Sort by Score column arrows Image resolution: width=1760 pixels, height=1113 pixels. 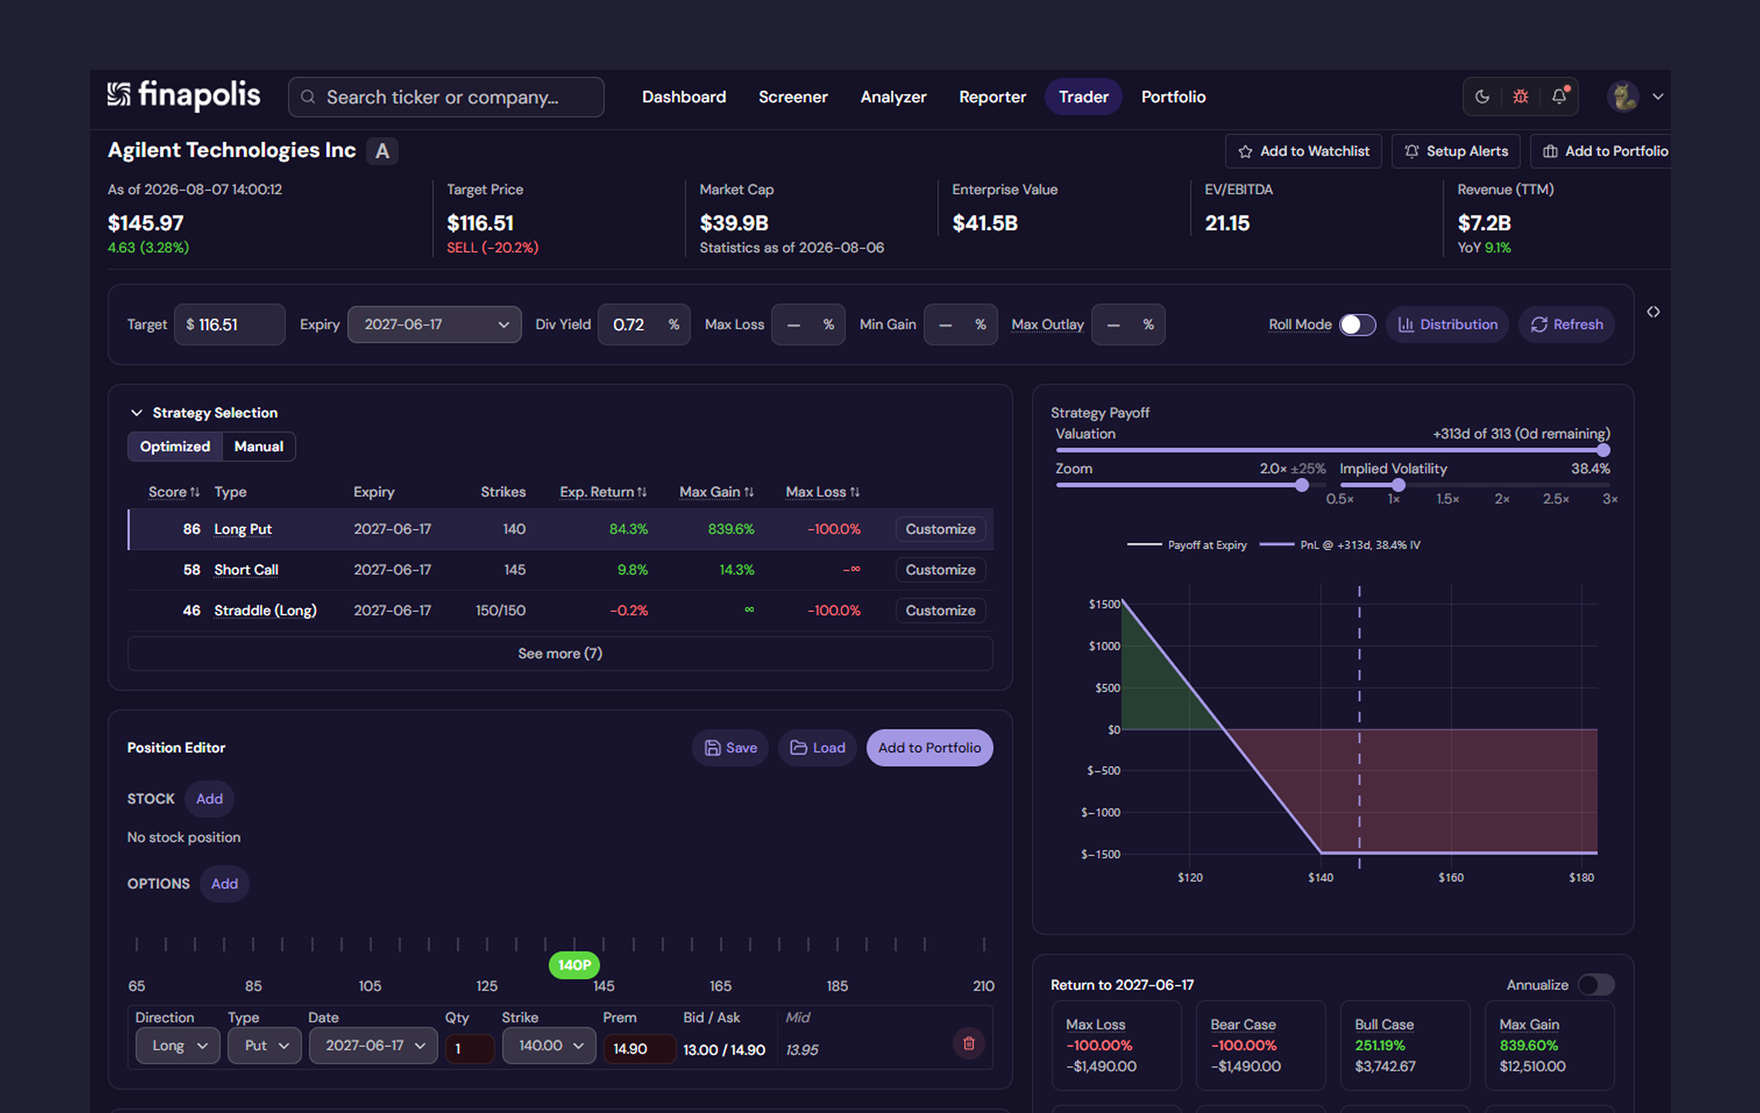pos(195,492)
